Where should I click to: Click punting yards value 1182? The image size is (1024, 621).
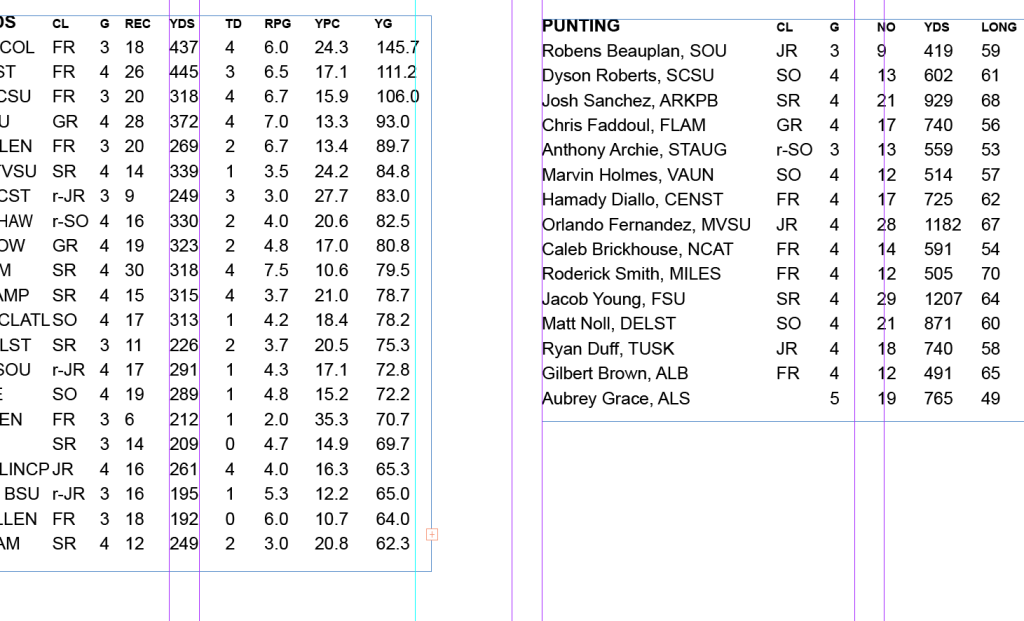coord(943,225)
